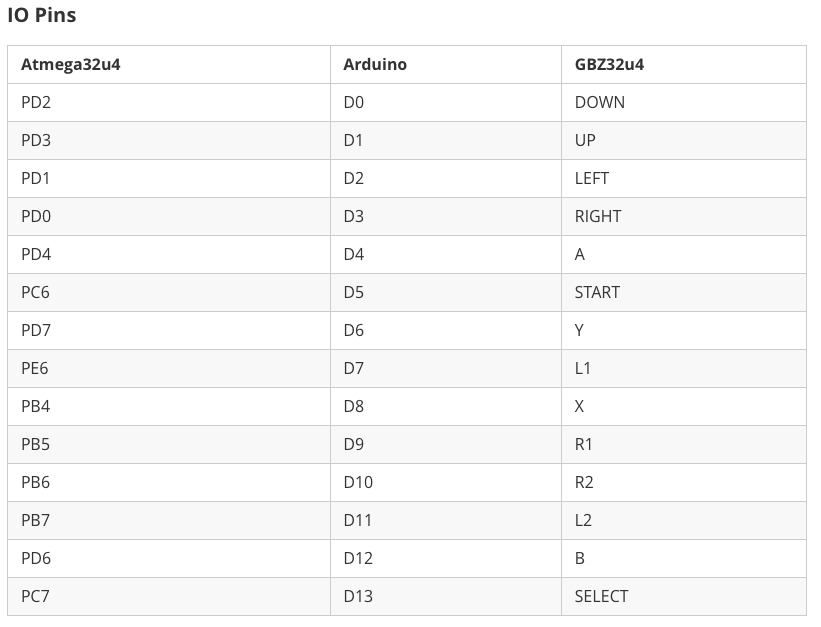The height and width of the screenshot is (627, 821).
Task: Click the D7 Arduino cell
Action: point(446,368)
